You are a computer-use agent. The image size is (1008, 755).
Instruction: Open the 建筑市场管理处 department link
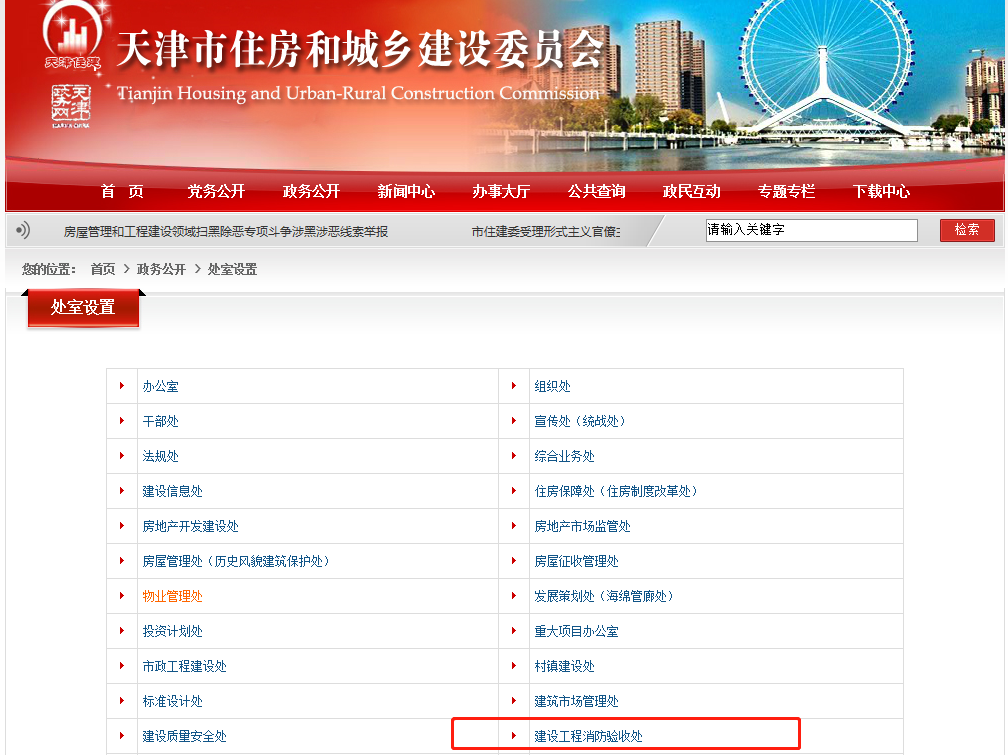[577, 701]
